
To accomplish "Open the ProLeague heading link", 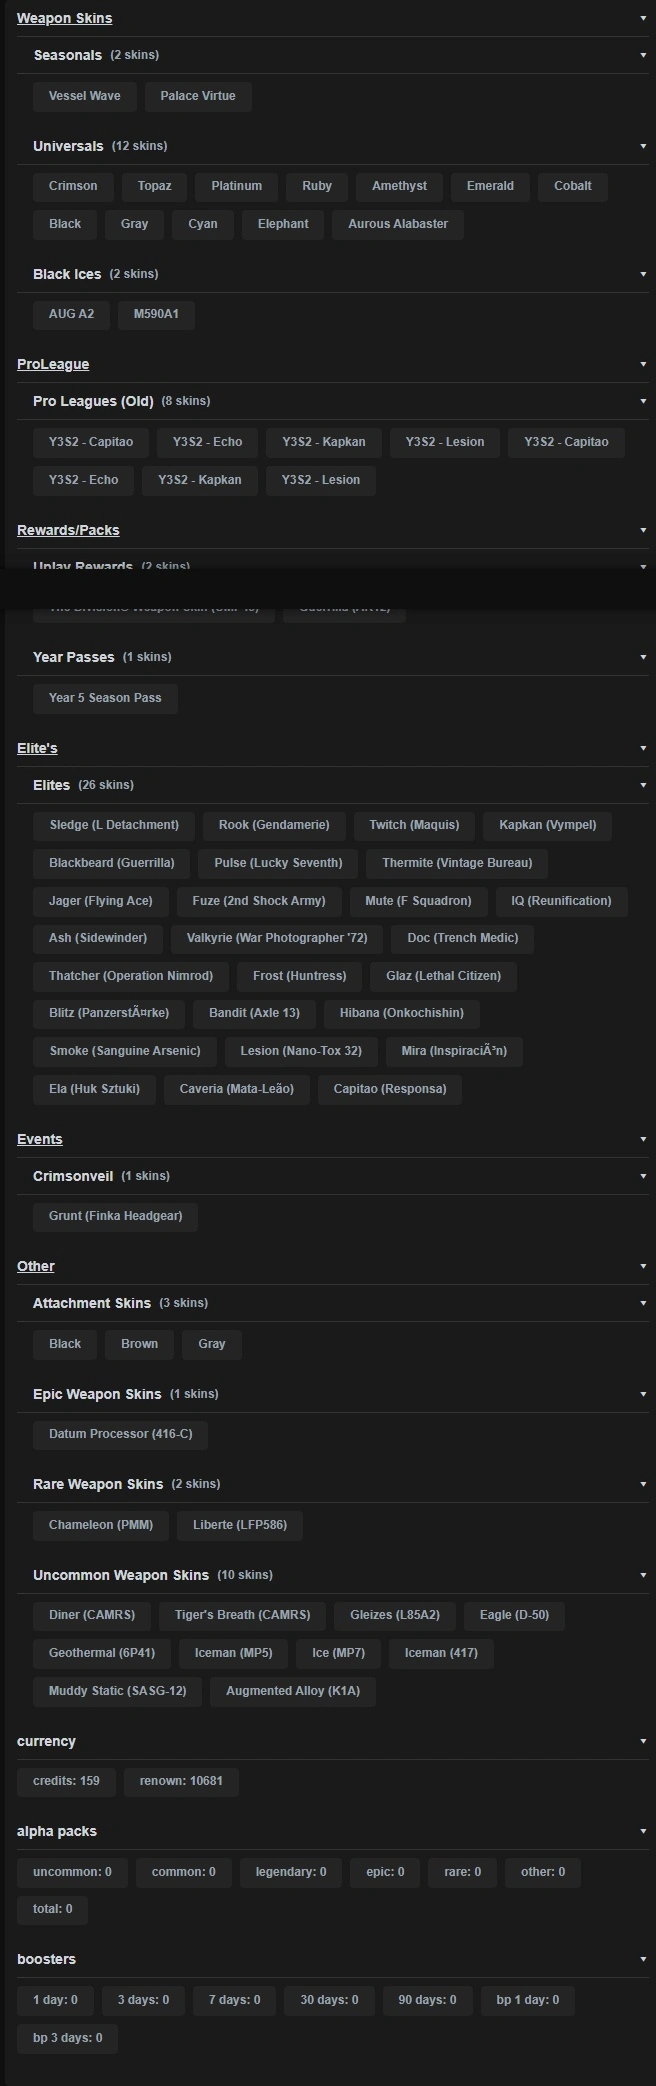I will (x=53, y=364).
